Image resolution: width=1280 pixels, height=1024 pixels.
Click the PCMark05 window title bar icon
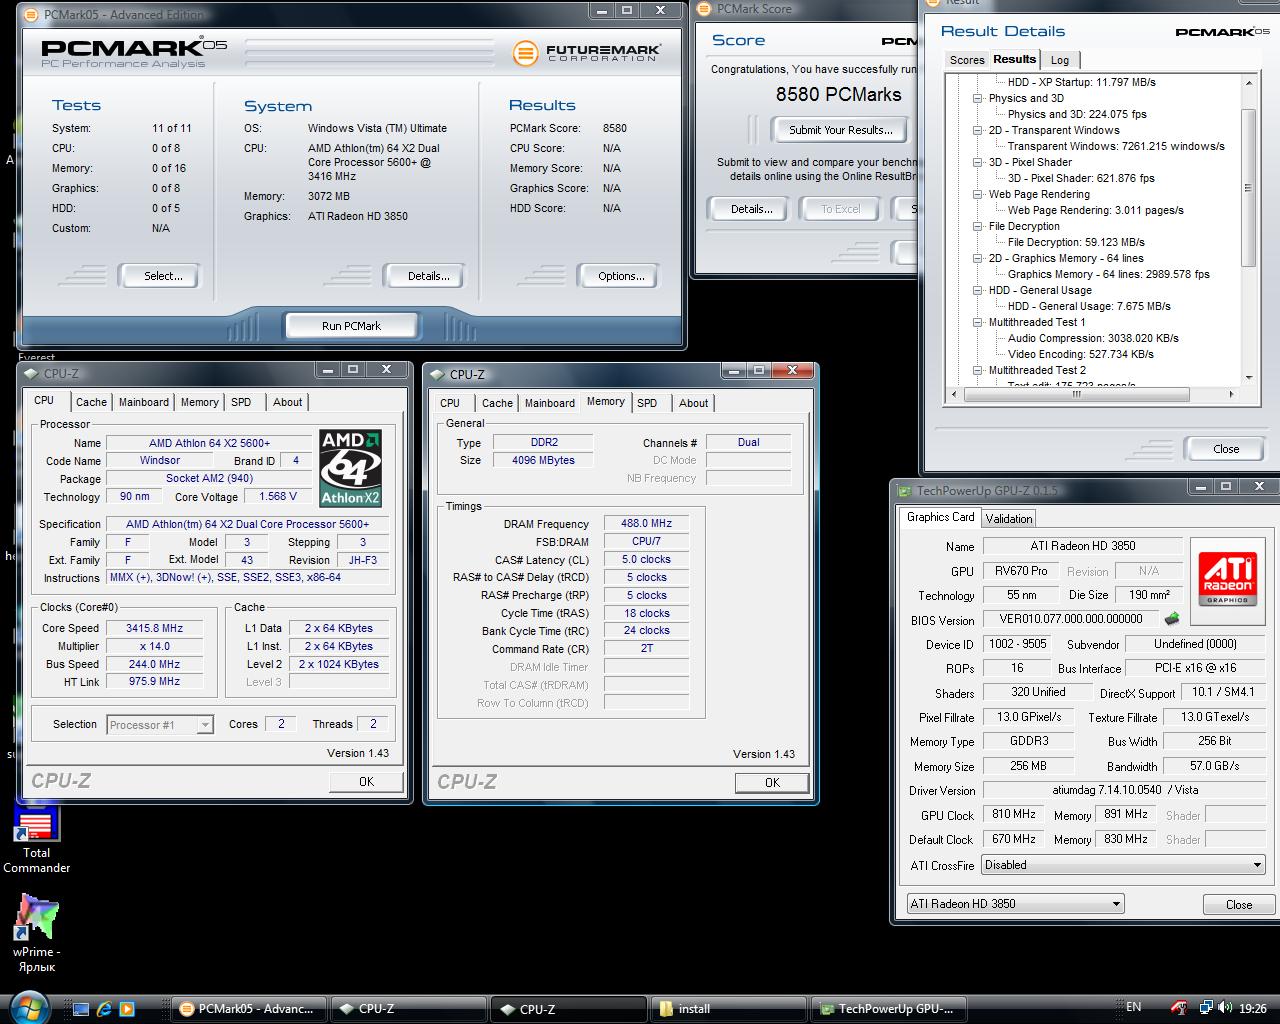[30, 14]
